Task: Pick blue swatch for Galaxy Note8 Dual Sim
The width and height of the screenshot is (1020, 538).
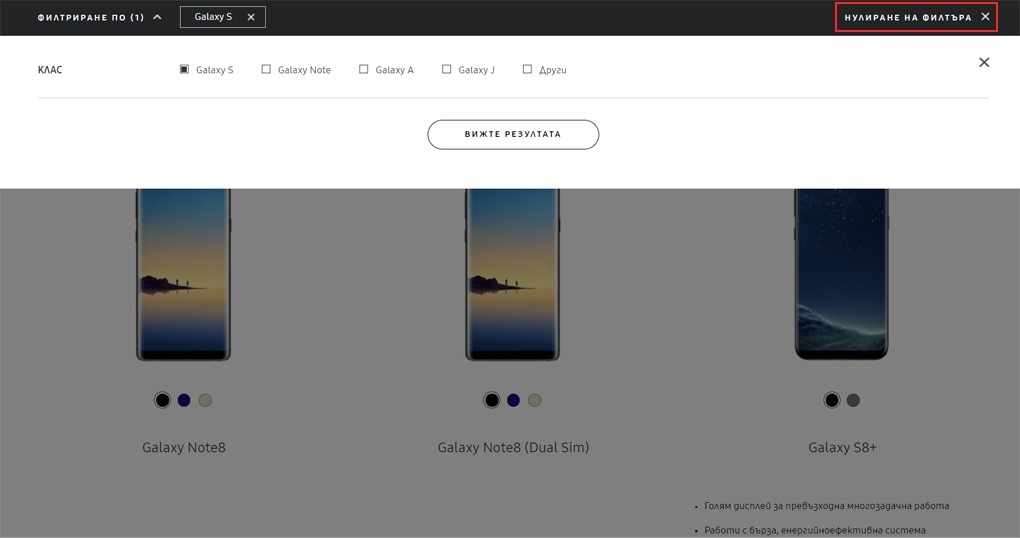Action: [513, 400]
